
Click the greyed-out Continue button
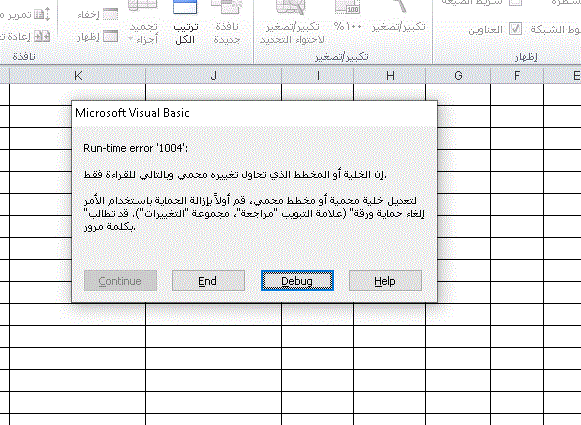click(120, 281)
